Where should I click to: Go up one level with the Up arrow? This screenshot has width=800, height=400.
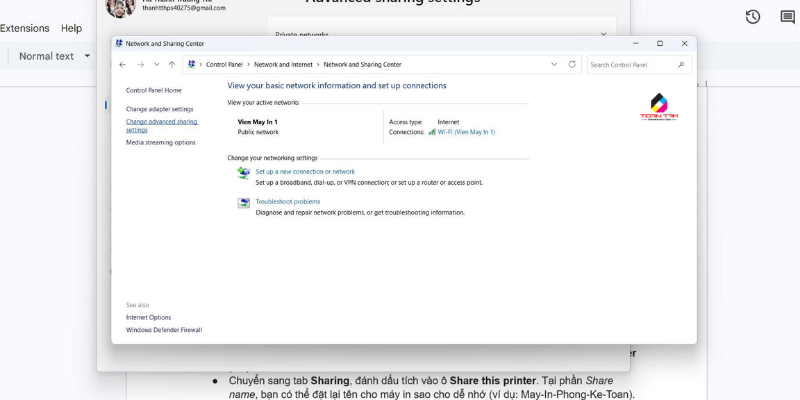(172, 64)
